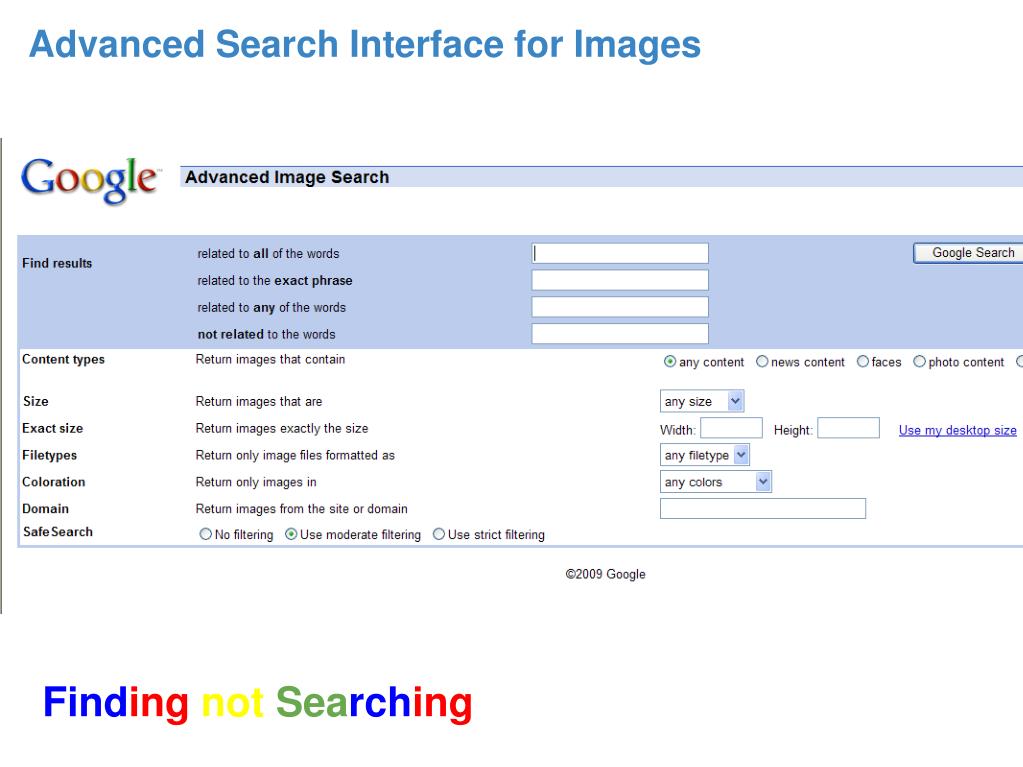Click the 'Advanced Image Search' heading
Viewport: 1023px width, 767px height.
[x=286, y=177]
